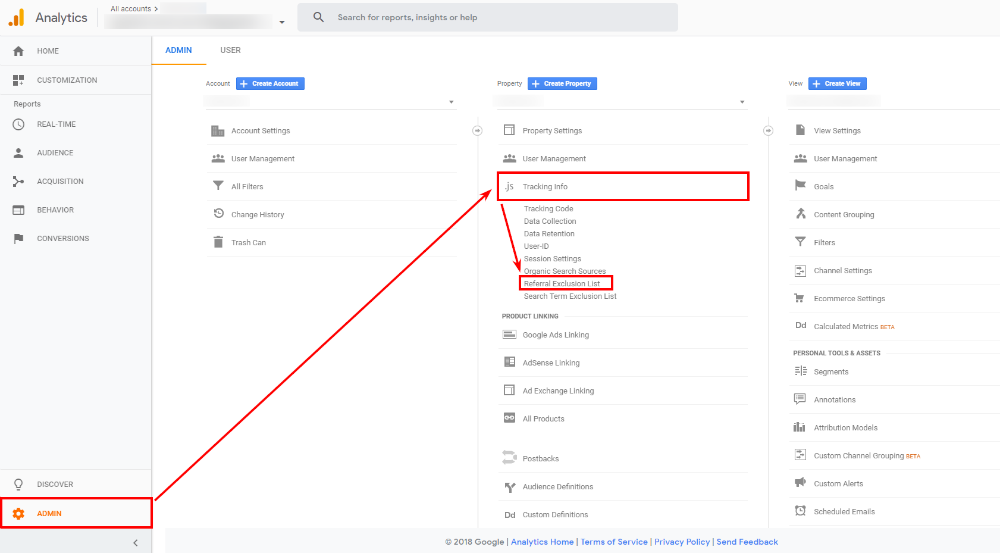Open the Home sidebar icon
Image resolution: width=1000 pixels, height=553 pixels.
click(18, 51)
